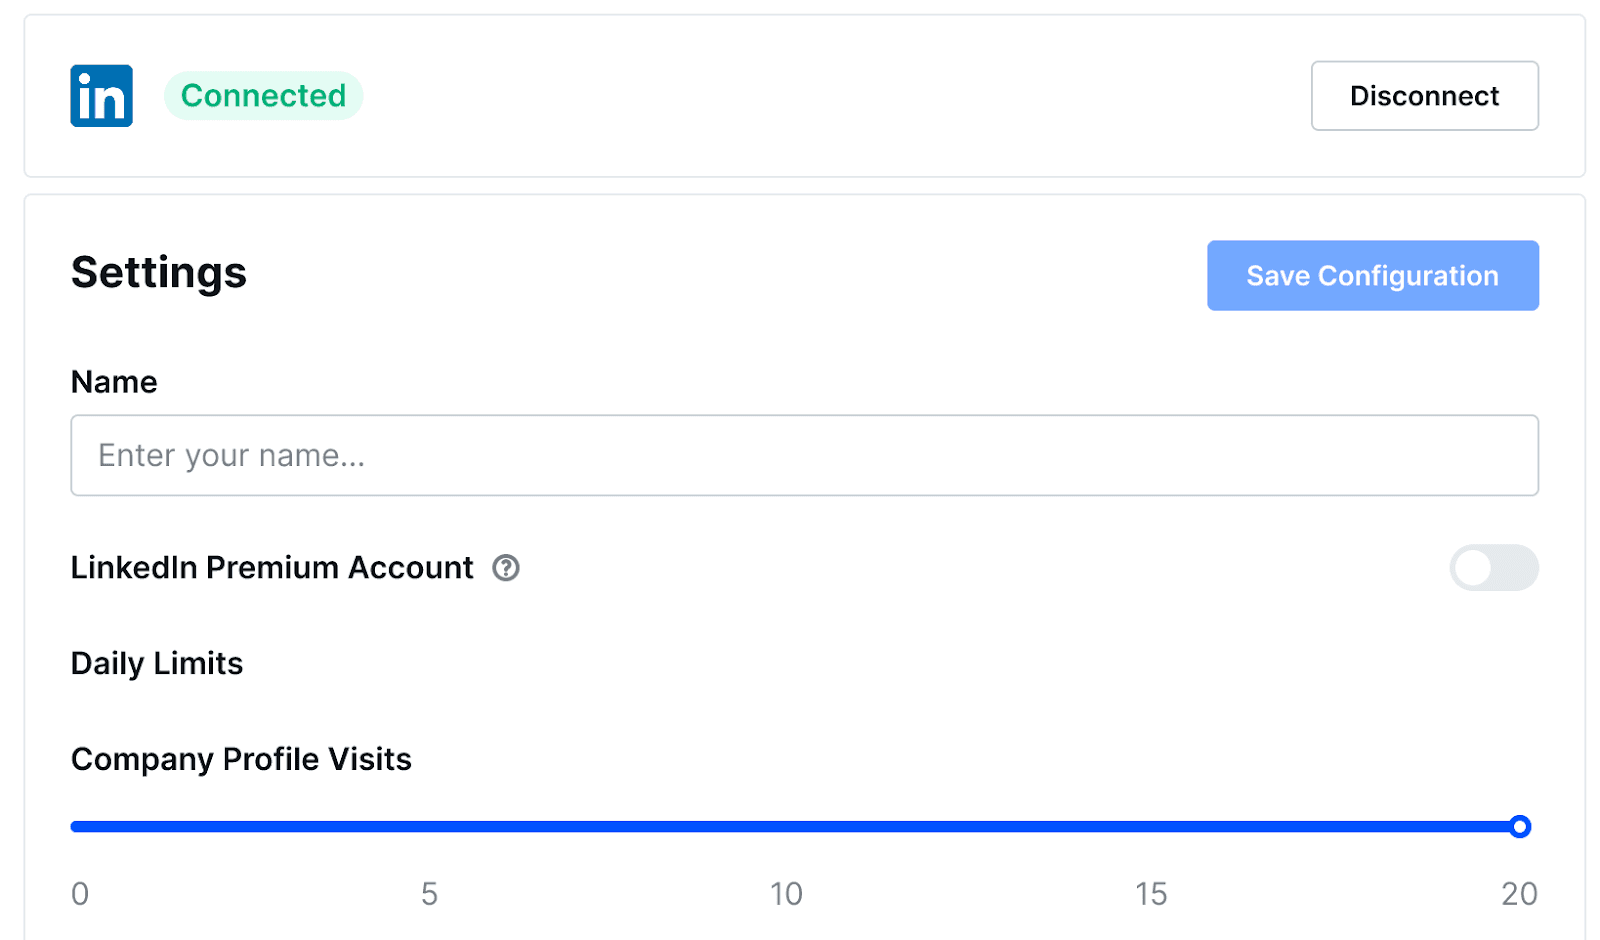The image size is (1600, 940).
Task: Save the configuration
Action: point(1372,276)
